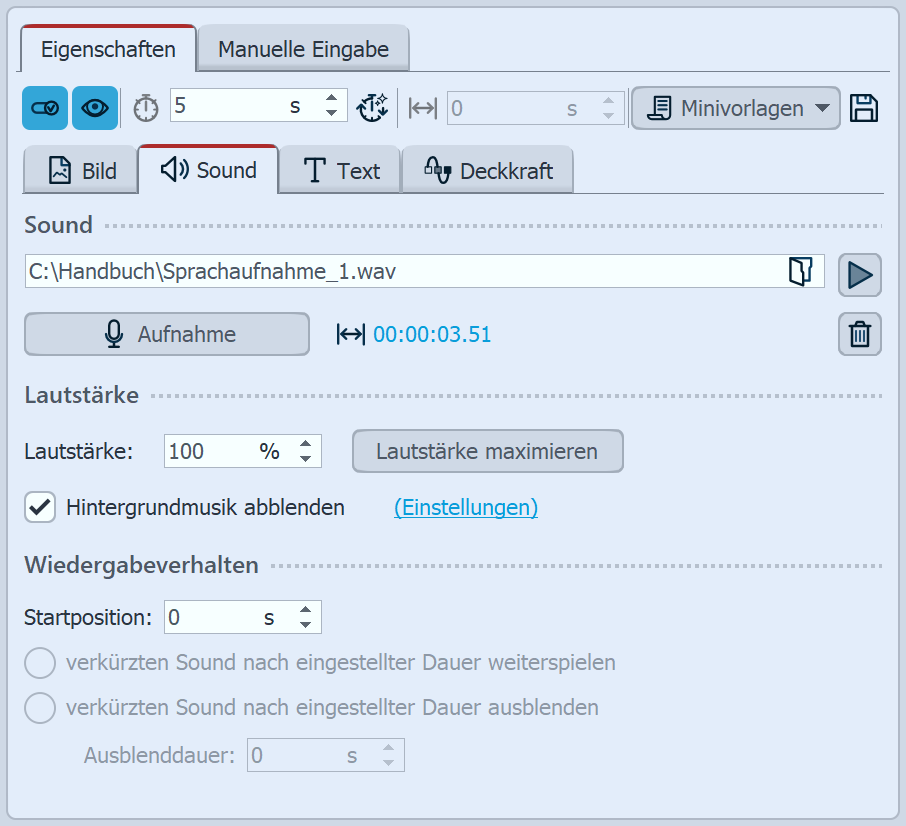Click the Lautstärke maximieren button
The height and width of the screenshot is (826, 906).
pyautogui.click(x=487, y=451)
